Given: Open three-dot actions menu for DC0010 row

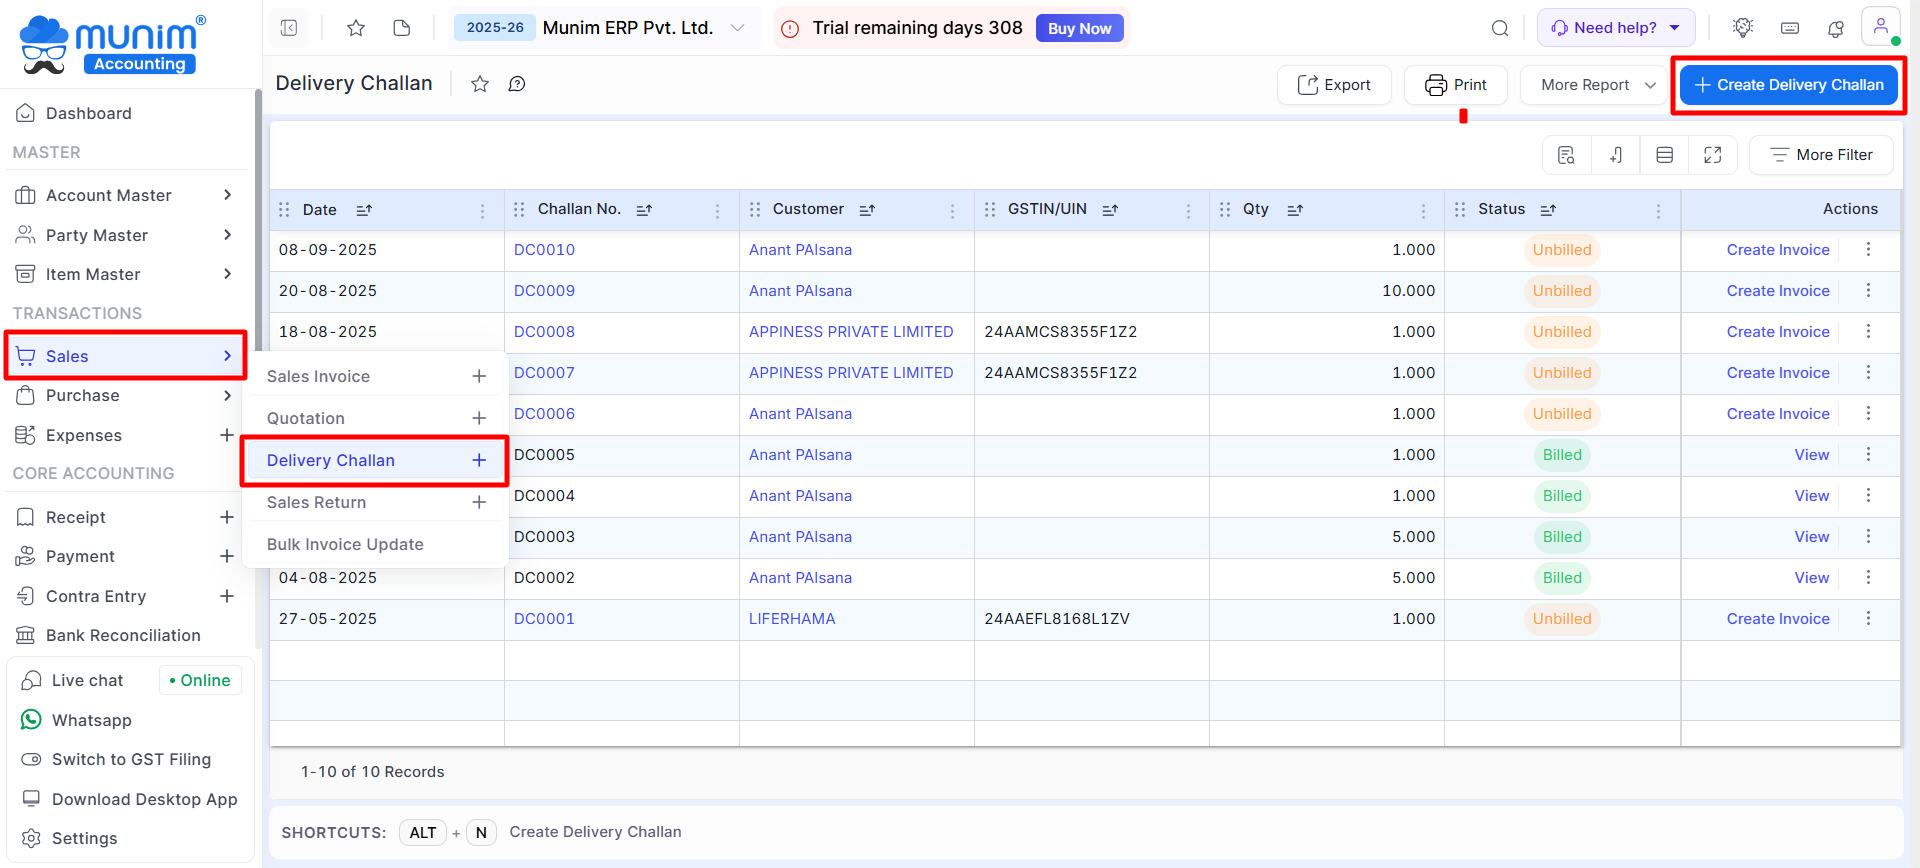Looking at the screenshot, I should (1867, 250).
